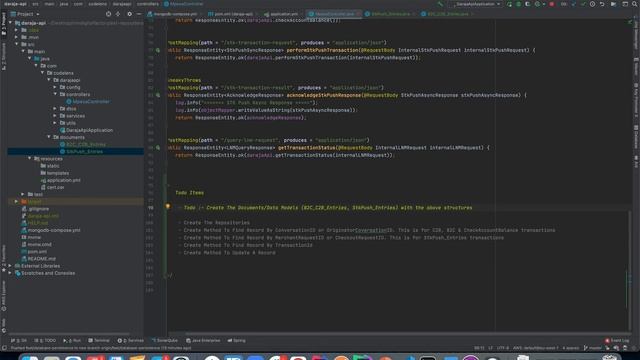Select README.md file in project tree
Viewport: 640px width, 360px height.
[38, 259]
